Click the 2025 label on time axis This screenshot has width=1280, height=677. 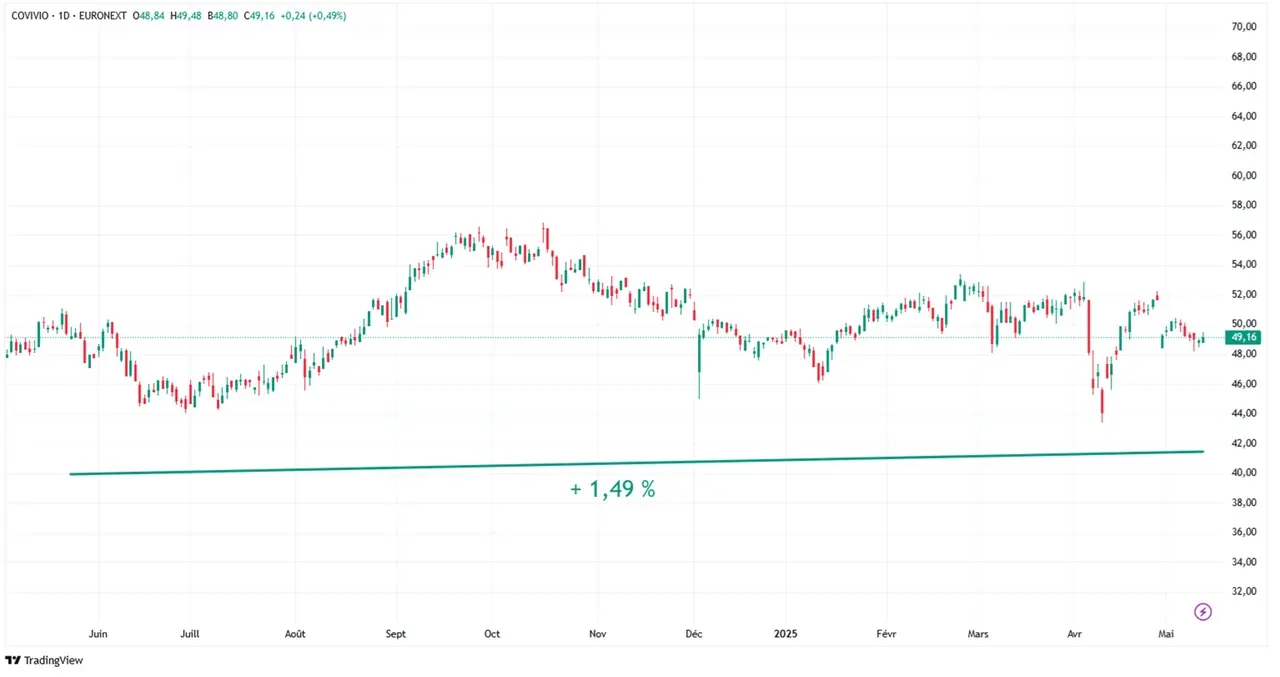(787, 634)
